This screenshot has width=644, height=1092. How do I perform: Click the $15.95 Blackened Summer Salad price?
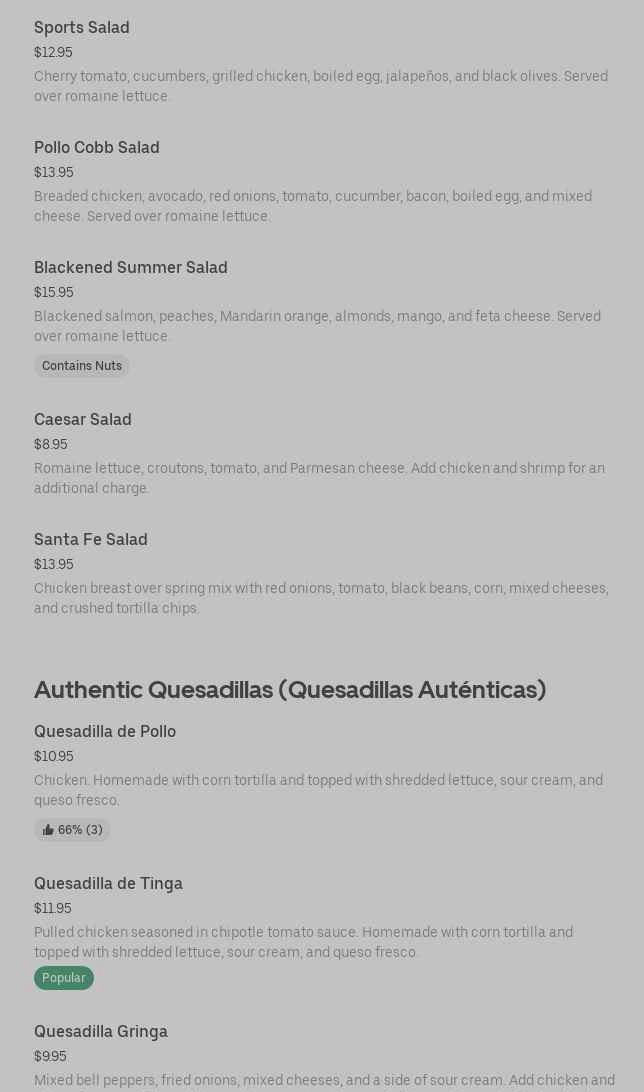(54, 292)
